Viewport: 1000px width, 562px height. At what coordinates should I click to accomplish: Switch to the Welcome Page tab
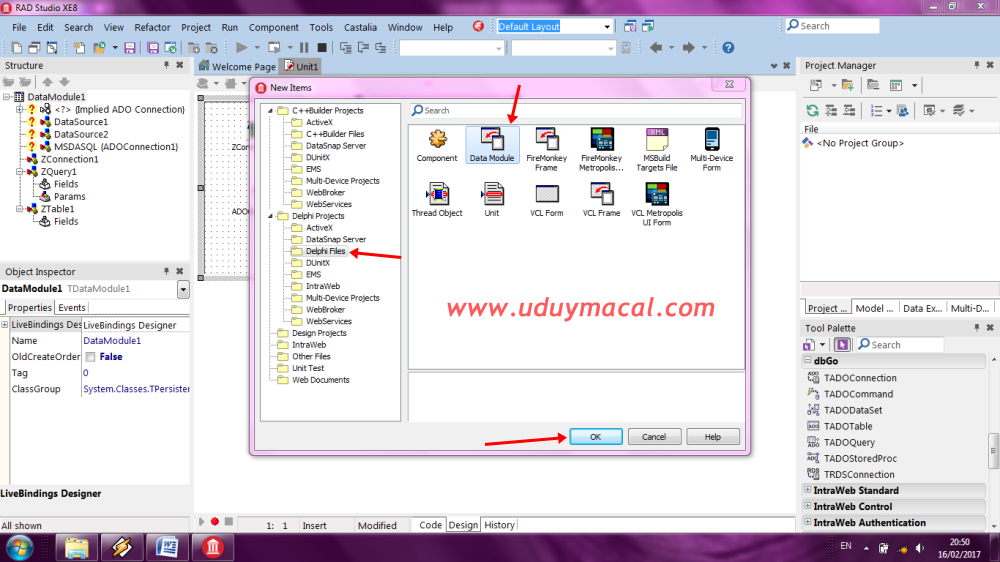(x=237, y=66)
